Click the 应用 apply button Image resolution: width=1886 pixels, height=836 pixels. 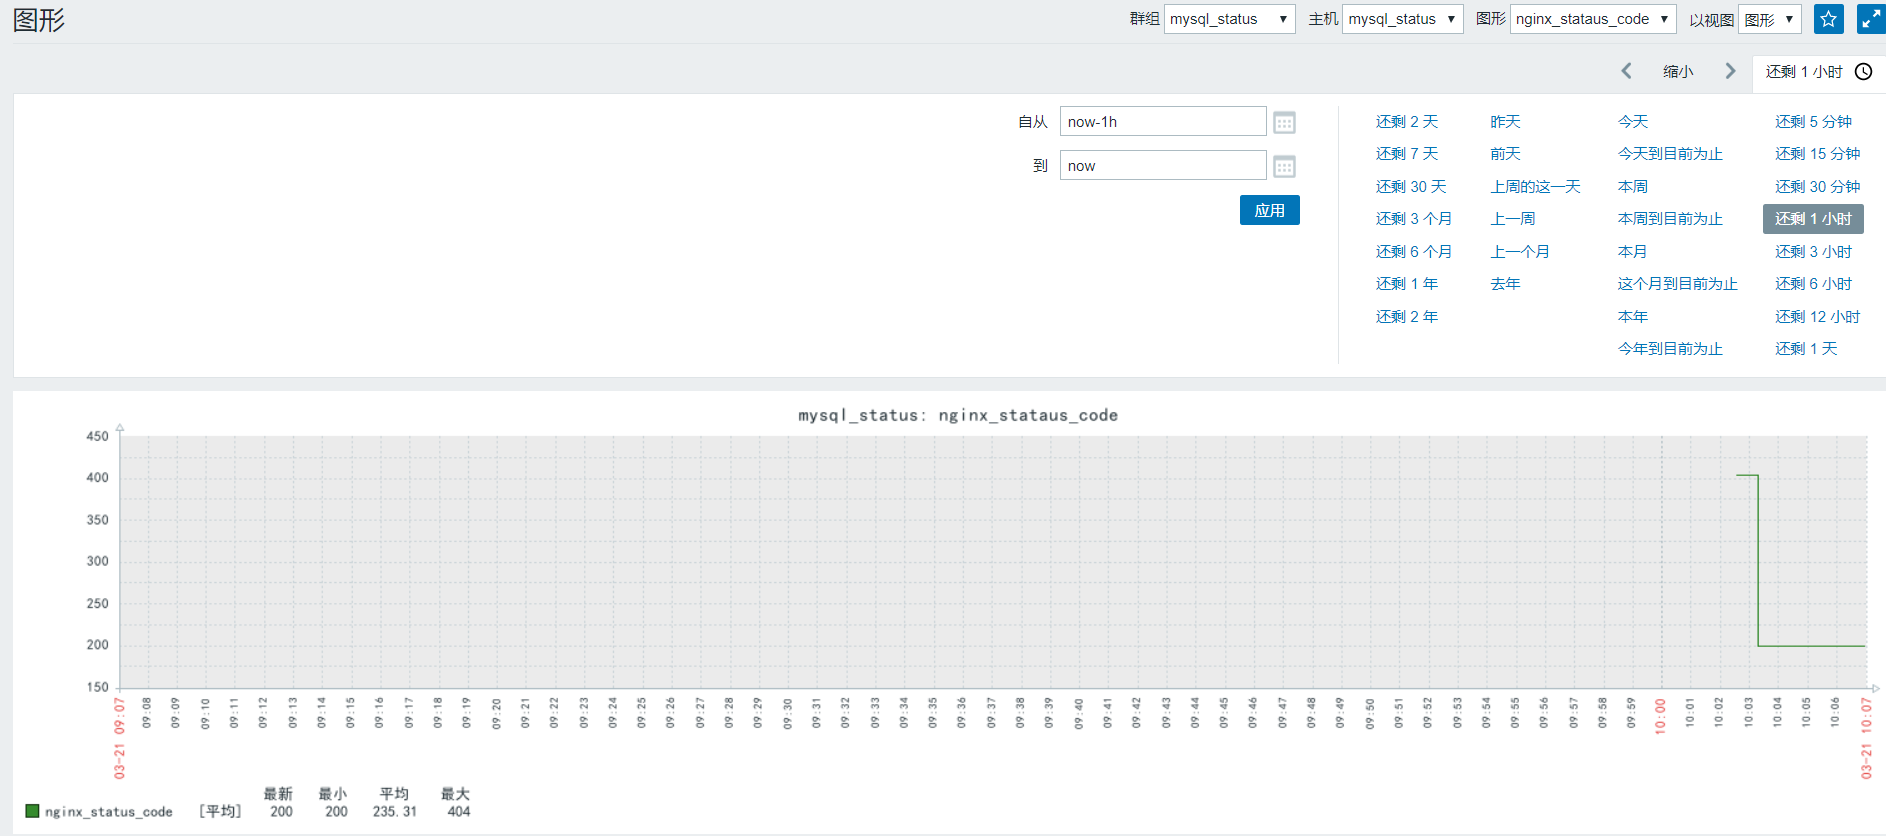coord(1270,210)
